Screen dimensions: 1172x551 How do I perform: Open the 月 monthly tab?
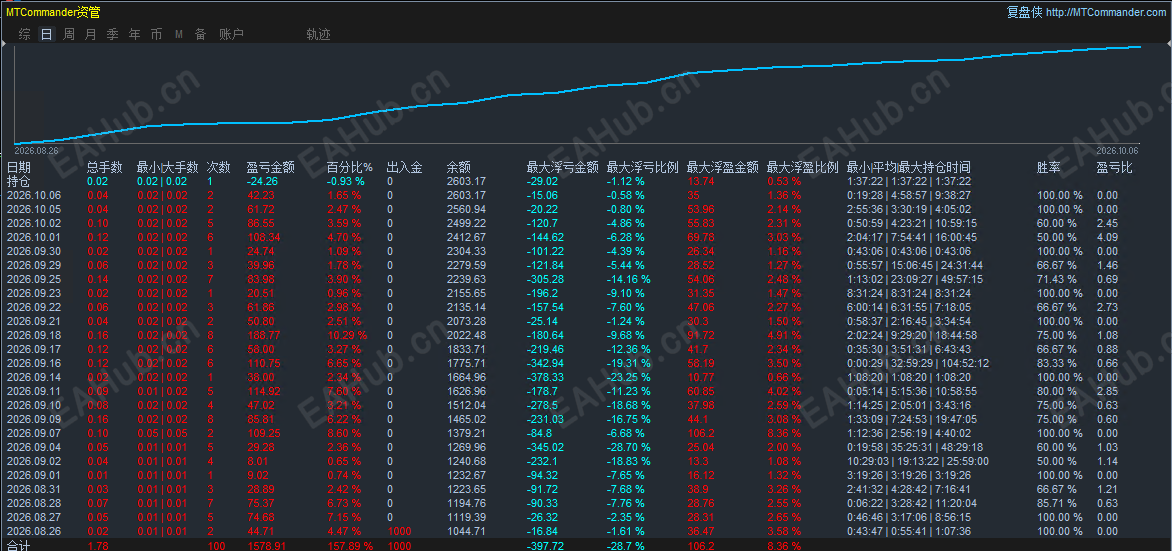click(x=90, y=34)
